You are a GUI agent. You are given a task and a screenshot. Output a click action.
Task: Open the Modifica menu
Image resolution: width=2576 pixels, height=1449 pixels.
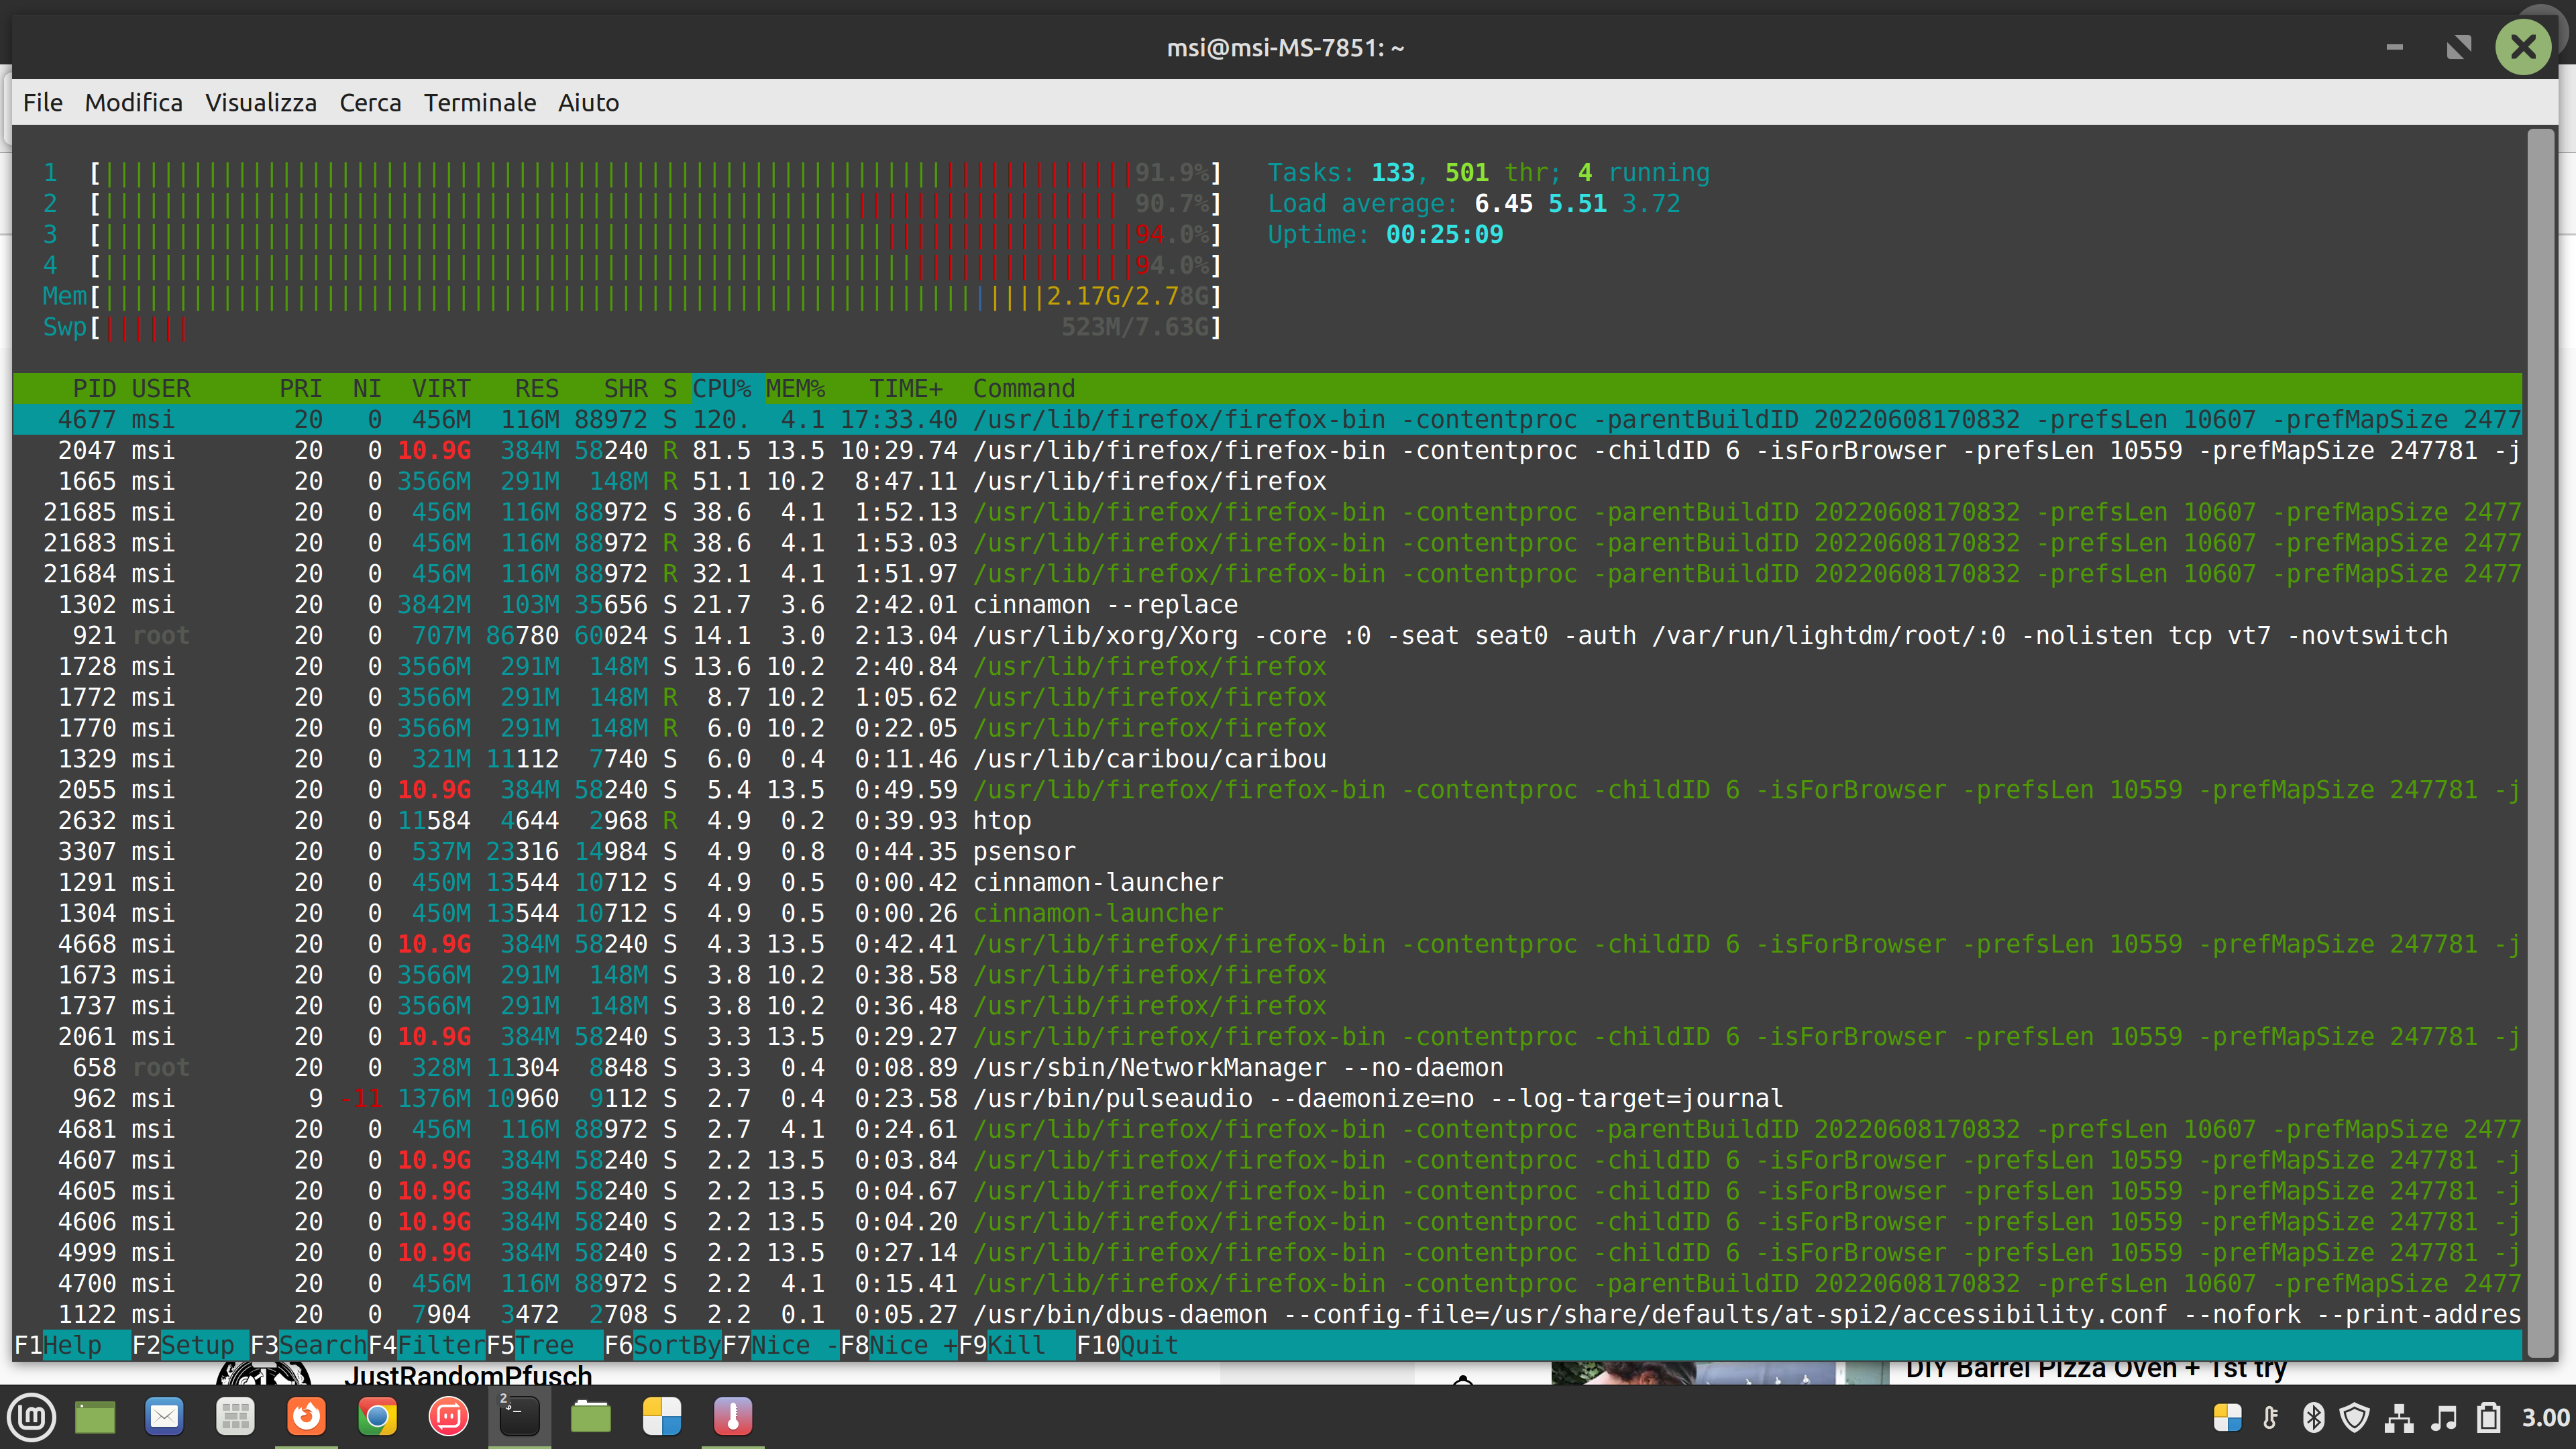click(133, 103)
